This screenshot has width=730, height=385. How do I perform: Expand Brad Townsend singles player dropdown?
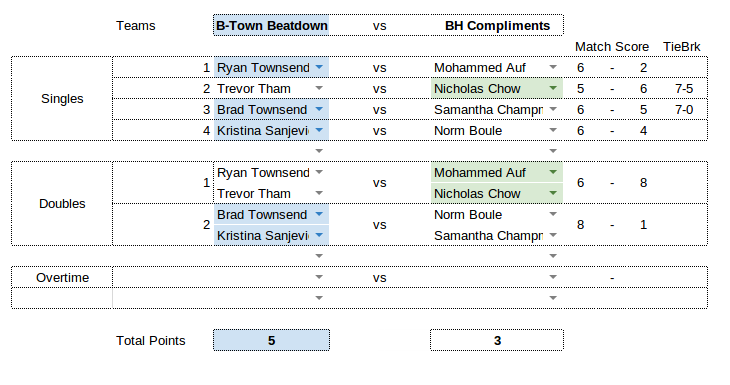pyautogui.click(x=319, y=109)
